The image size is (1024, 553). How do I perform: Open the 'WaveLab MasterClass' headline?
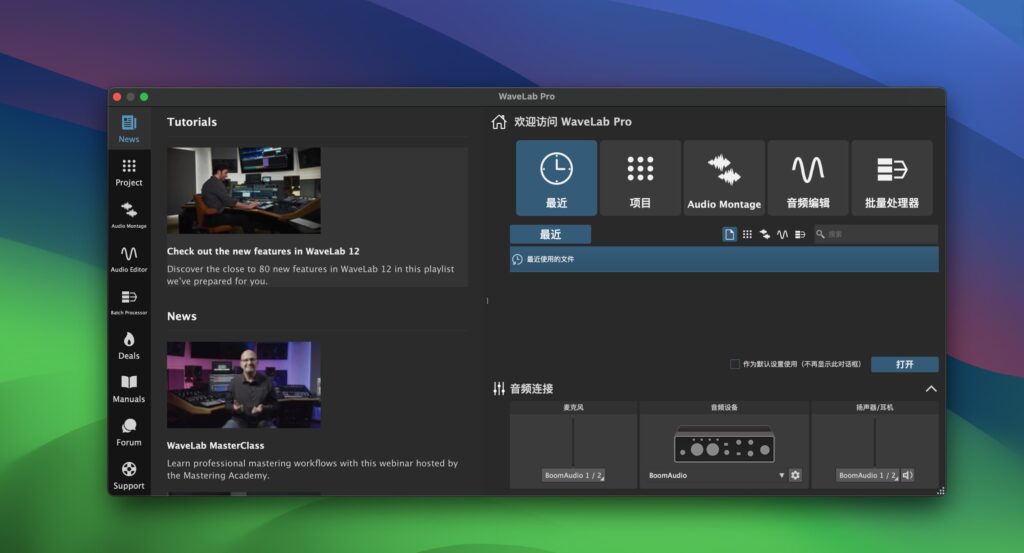(216, 446)
